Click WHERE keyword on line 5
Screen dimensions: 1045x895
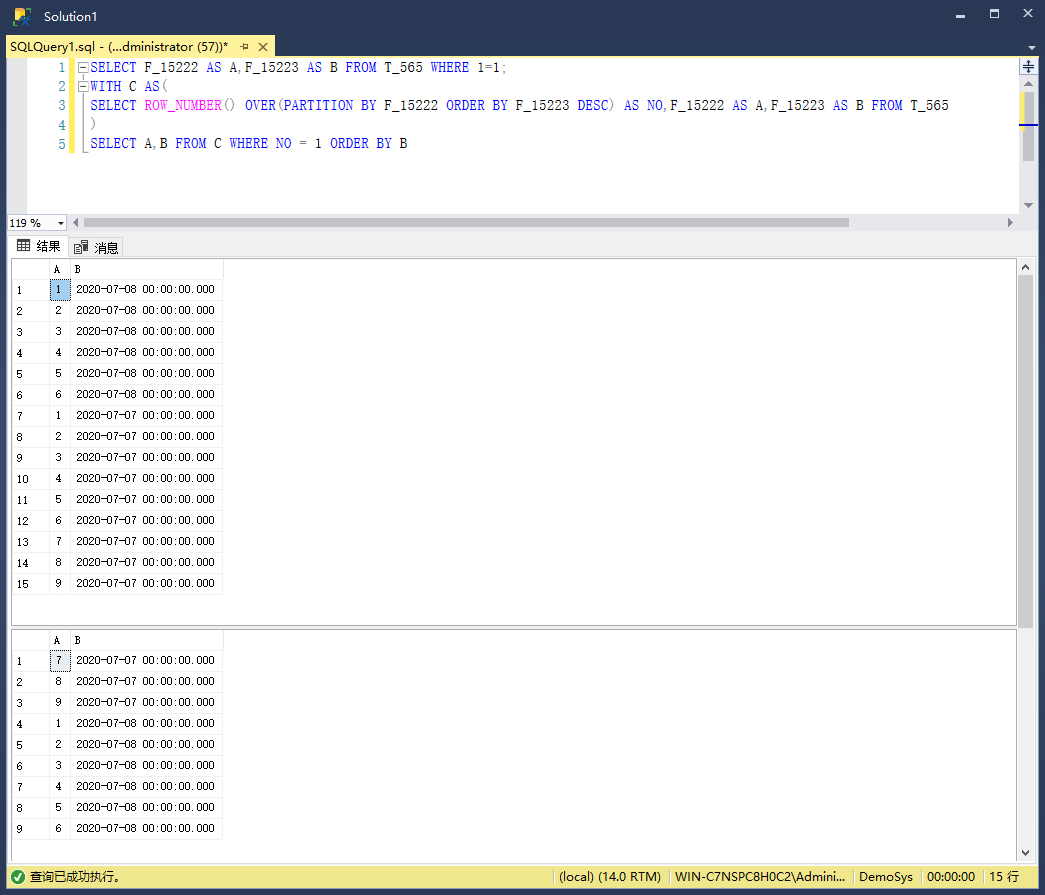249,144
